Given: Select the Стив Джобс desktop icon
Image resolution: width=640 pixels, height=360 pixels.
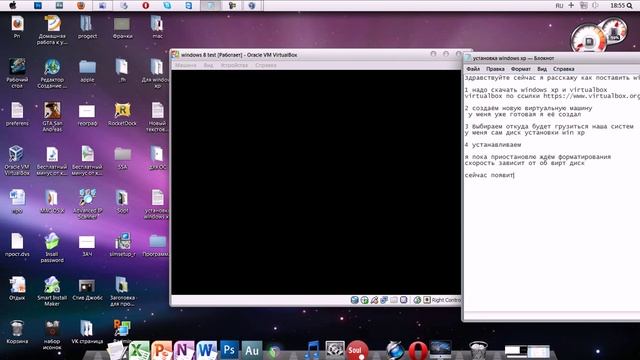Looking at the screenshot, I should (87, 289).
